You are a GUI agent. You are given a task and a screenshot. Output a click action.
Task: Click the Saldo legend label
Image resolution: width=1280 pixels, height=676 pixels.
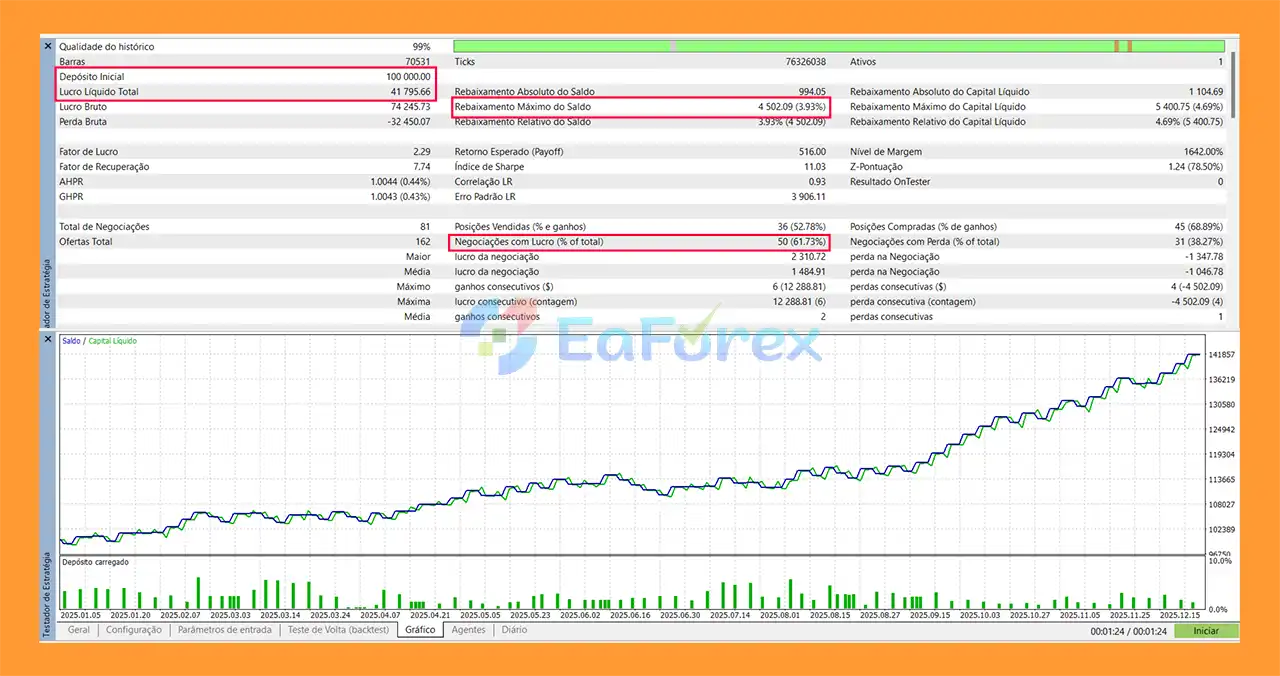pyautogui.click(x=71, y=341)
